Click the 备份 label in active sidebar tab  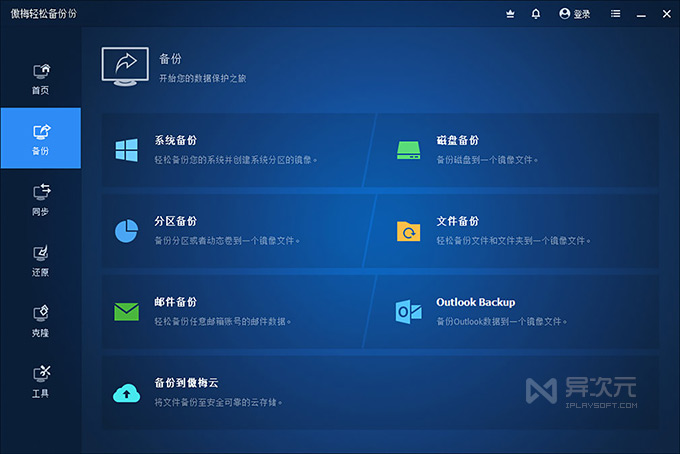[x=40, y=151]
